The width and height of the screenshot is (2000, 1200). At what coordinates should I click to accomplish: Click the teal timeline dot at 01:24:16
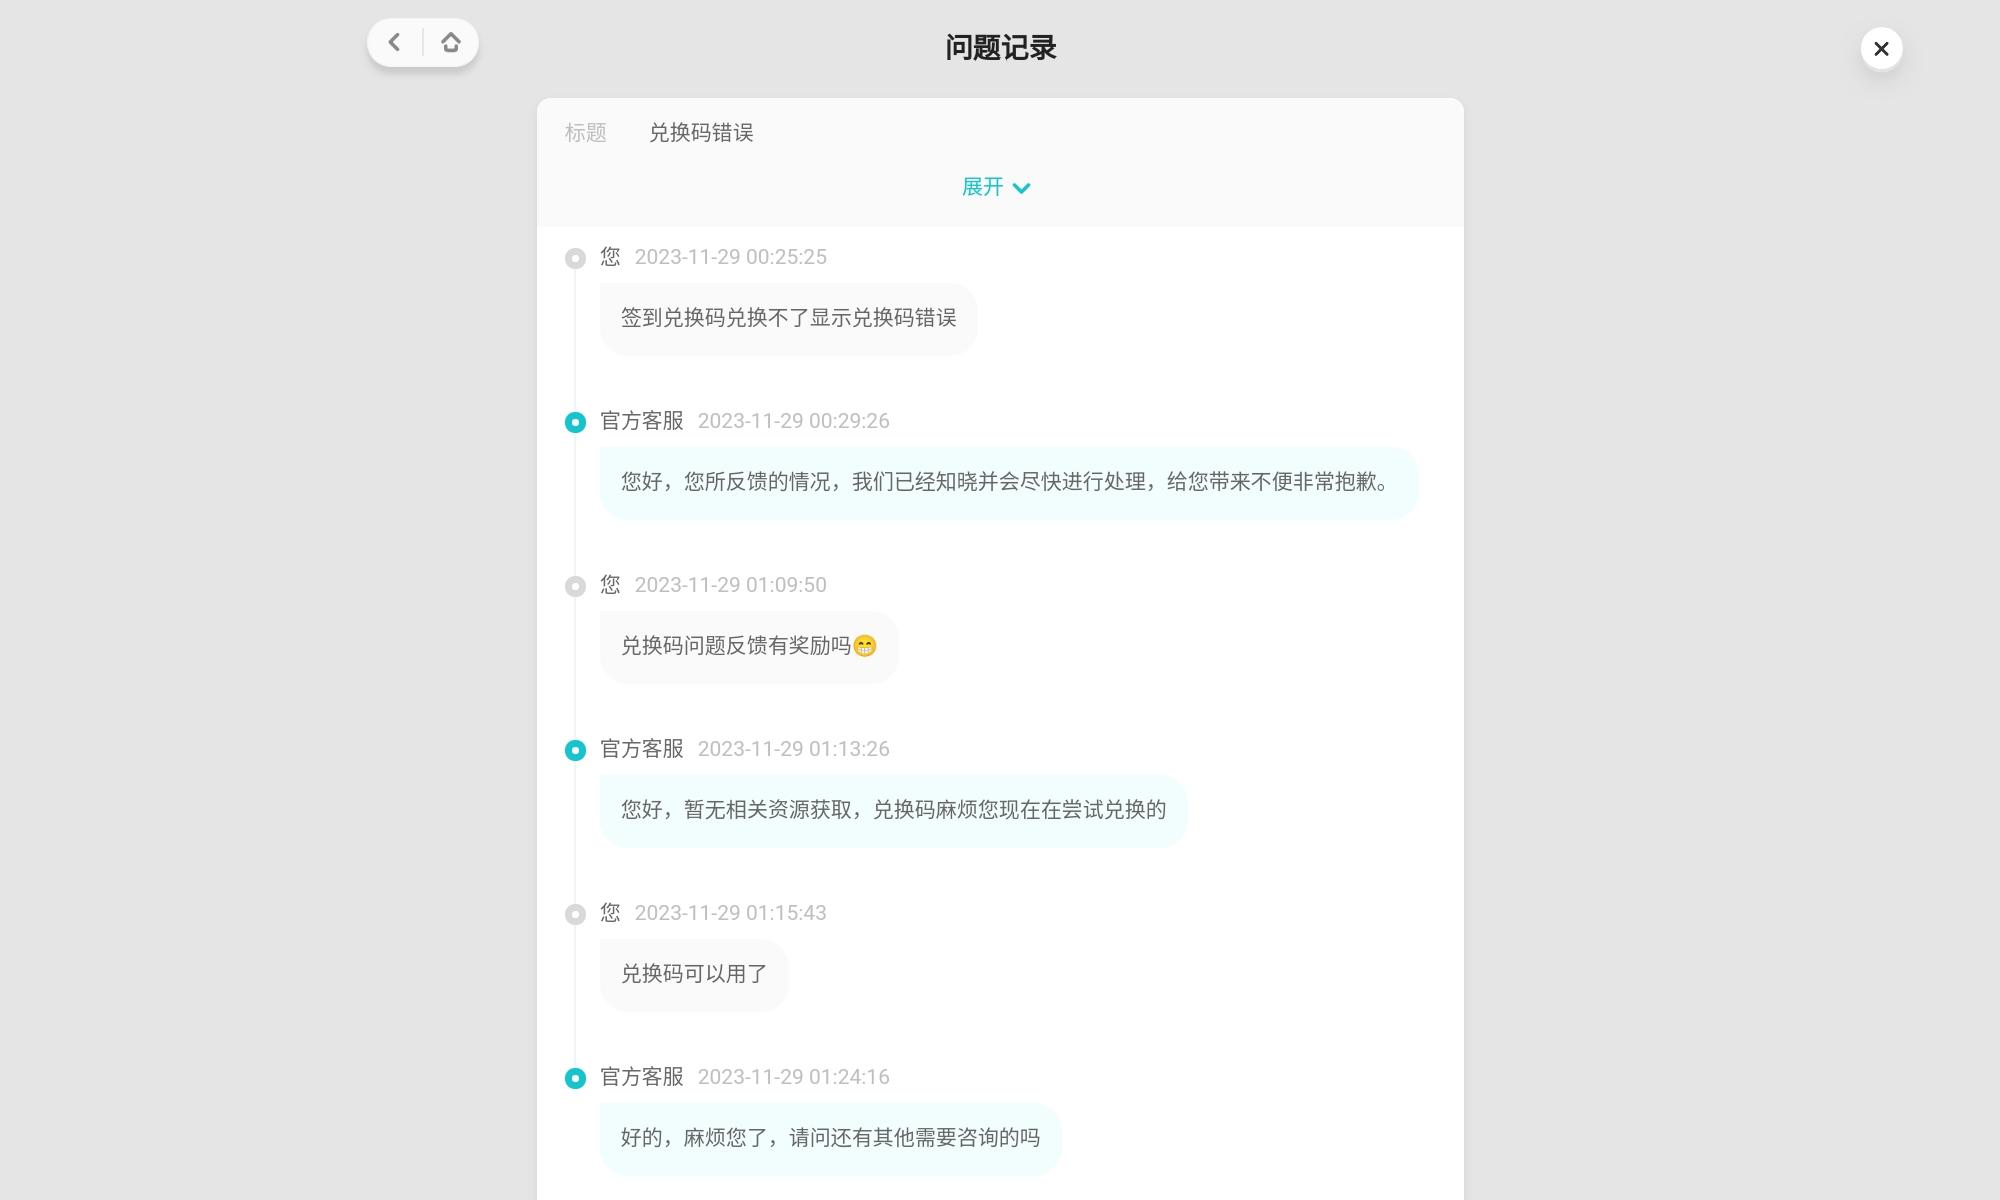[575, 1079]
